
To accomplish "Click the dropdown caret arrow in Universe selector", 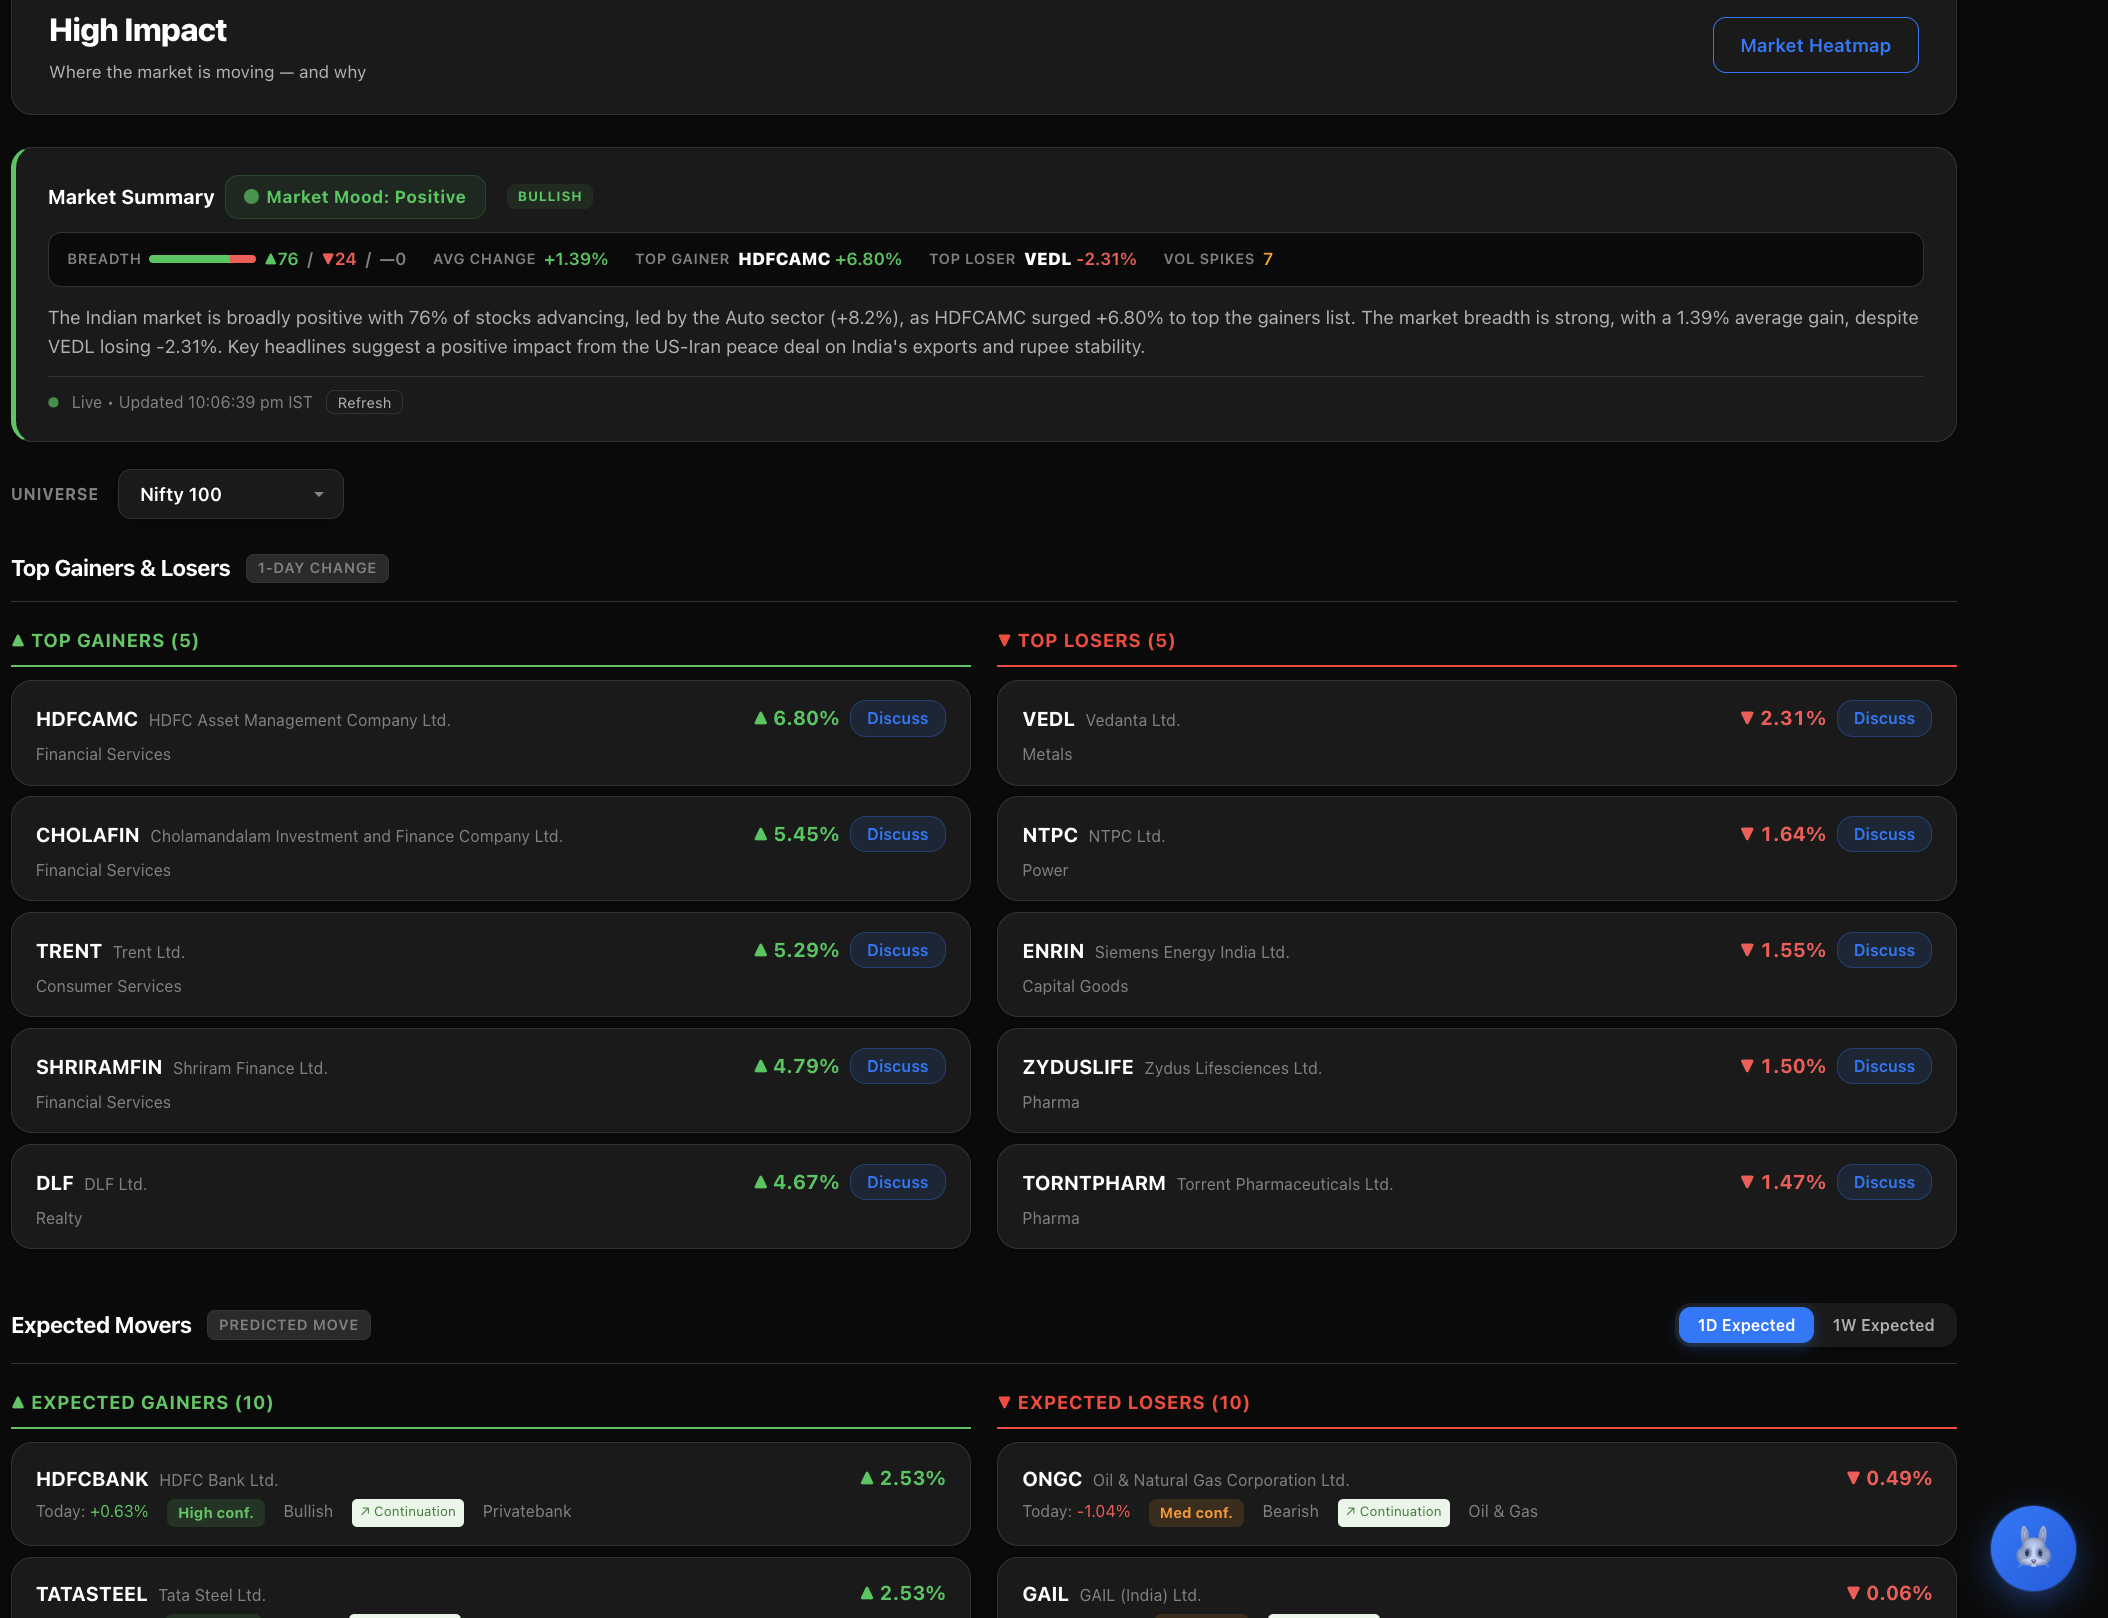I will [x=319, y=494].
